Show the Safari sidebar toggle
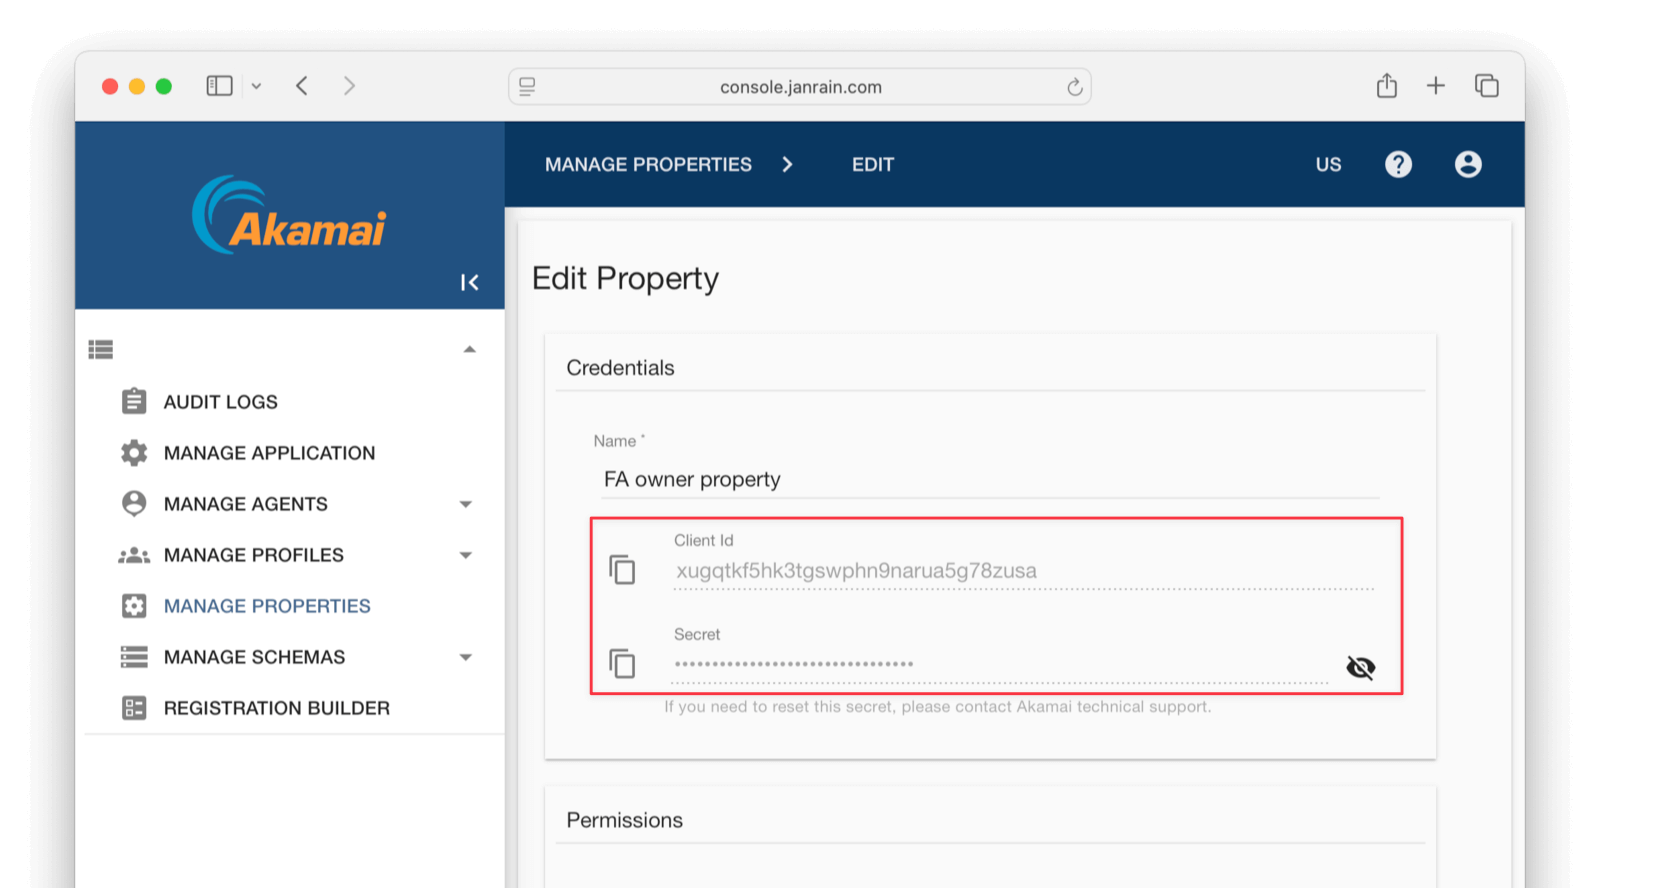 point(219,86)
